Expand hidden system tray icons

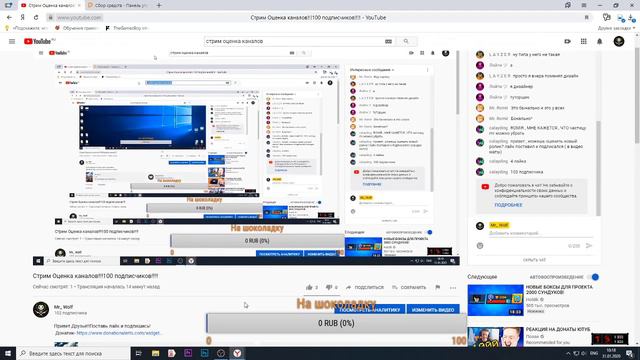(x=568, y=353)
